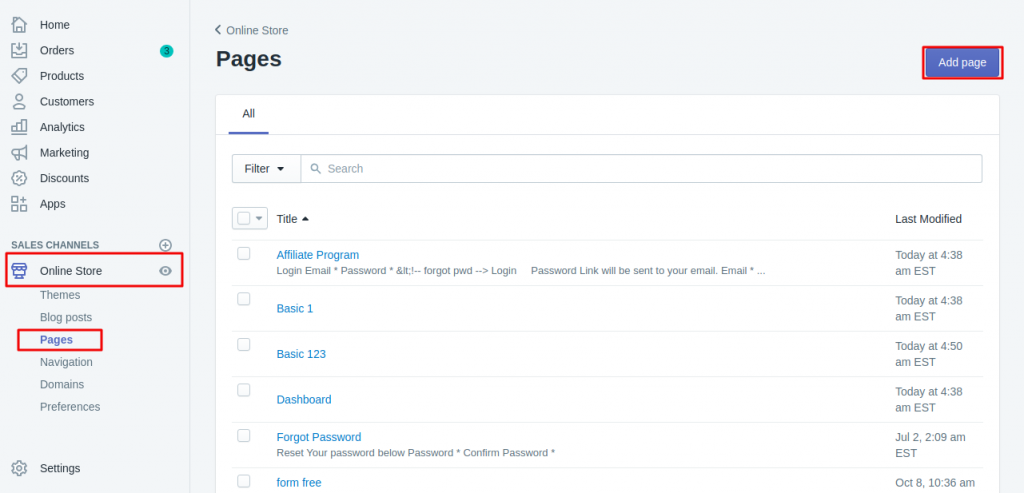
Task: Expand the bulk select-all dropdown arrow
Action: tap(260, 218)
